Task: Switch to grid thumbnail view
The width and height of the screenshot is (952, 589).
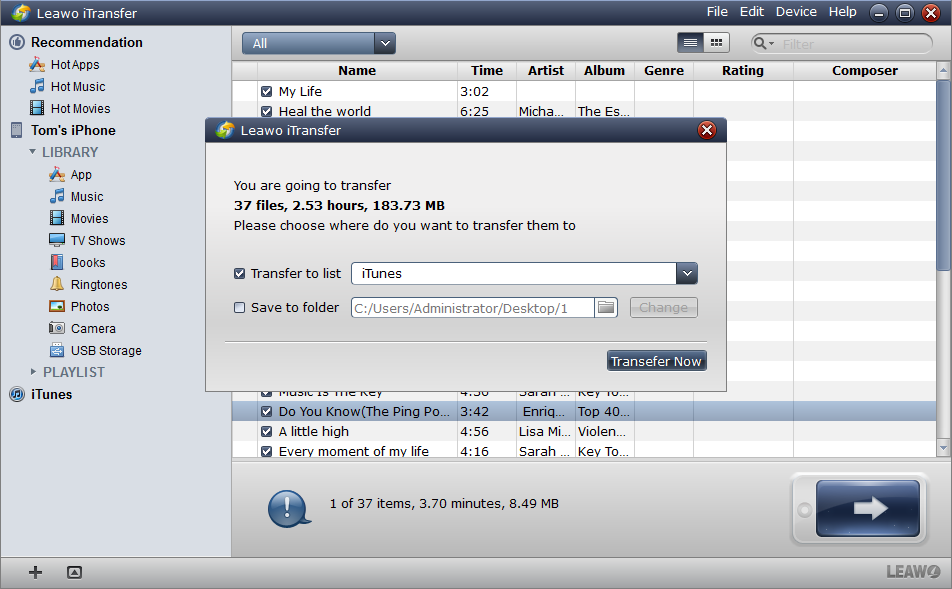Action: tap(716, 43)
